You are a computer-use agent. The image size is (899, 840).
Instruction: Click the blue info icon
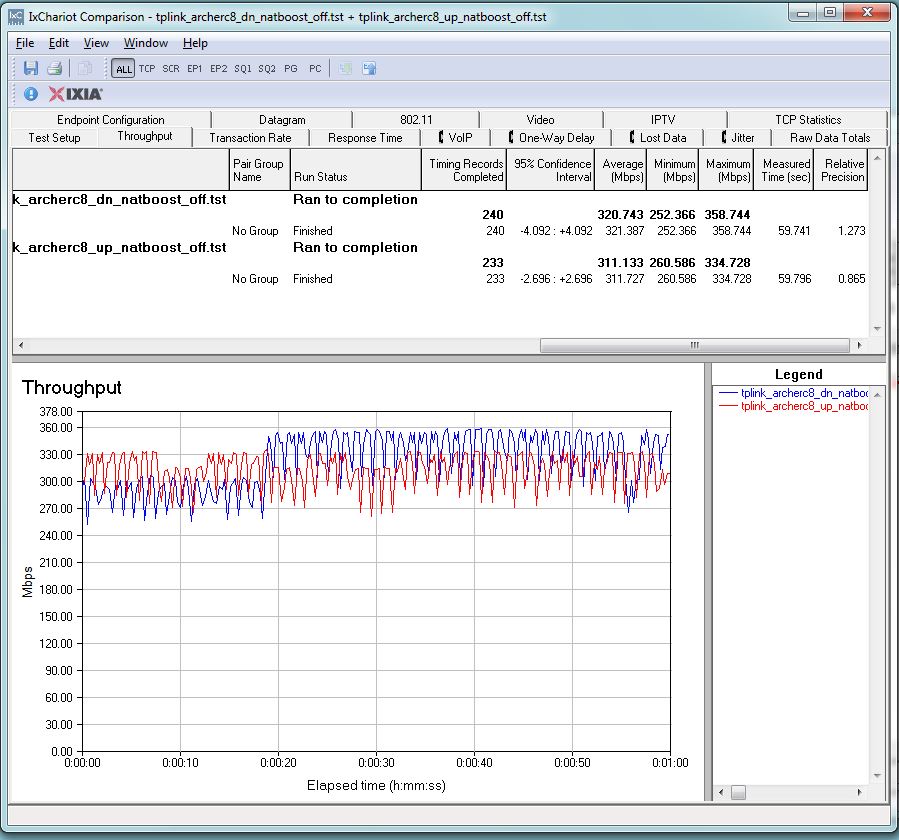click(x=31, y=94)
